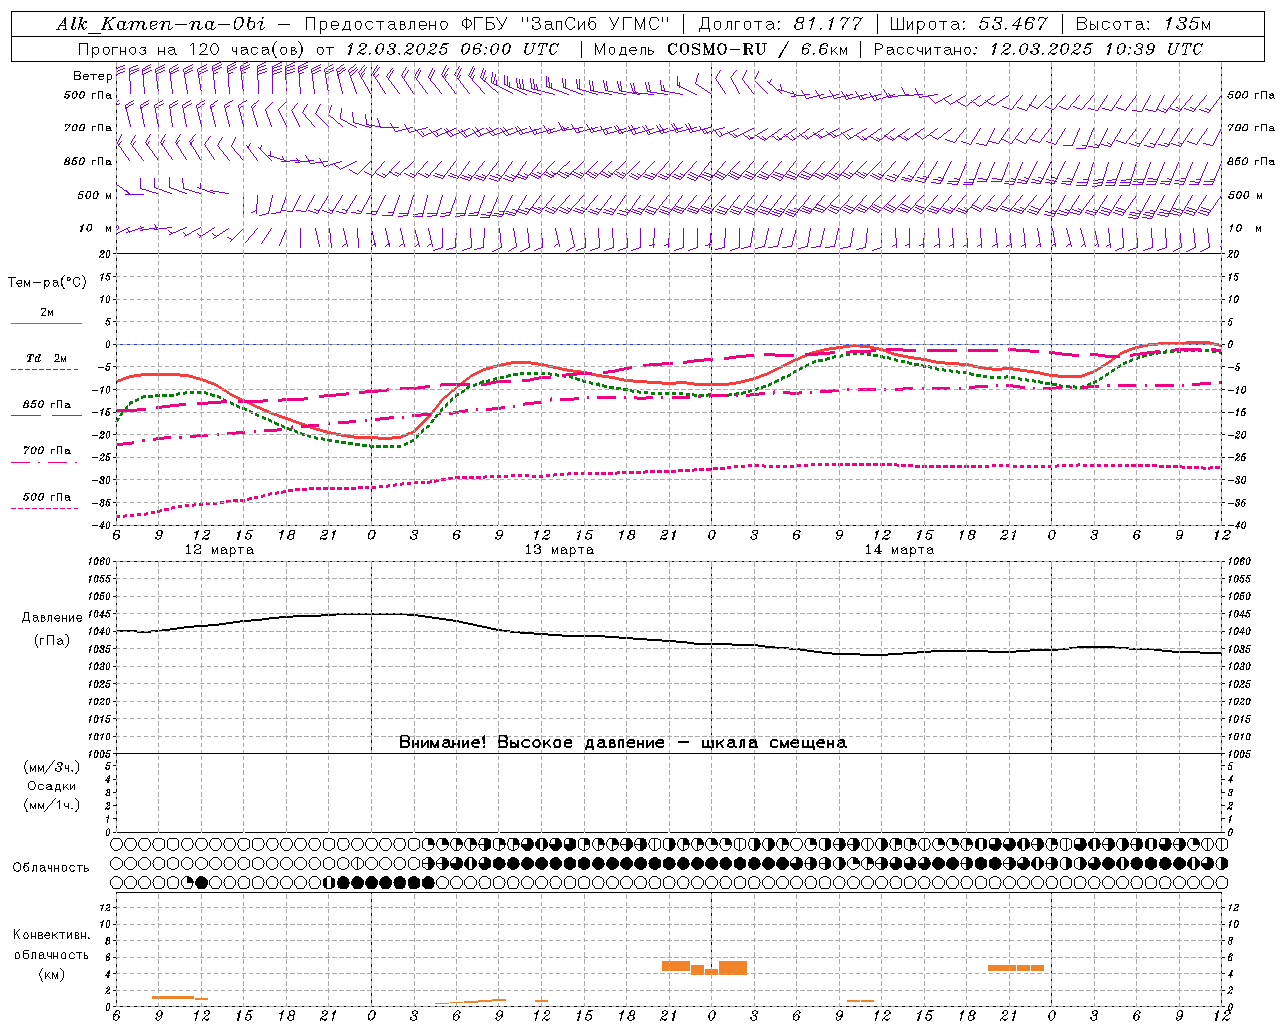The image size is (1280, 1024).
Task: Click the 2м temperature legend entry
Action: 47,313
